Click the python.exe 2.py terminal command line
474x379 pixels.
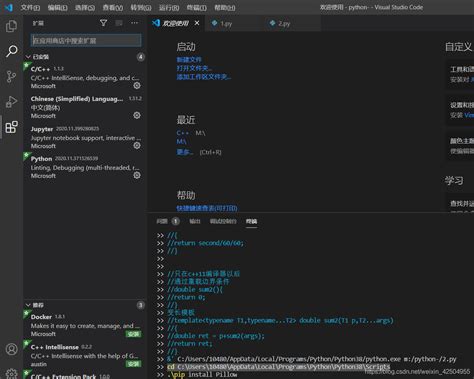(x=312, y=359)
